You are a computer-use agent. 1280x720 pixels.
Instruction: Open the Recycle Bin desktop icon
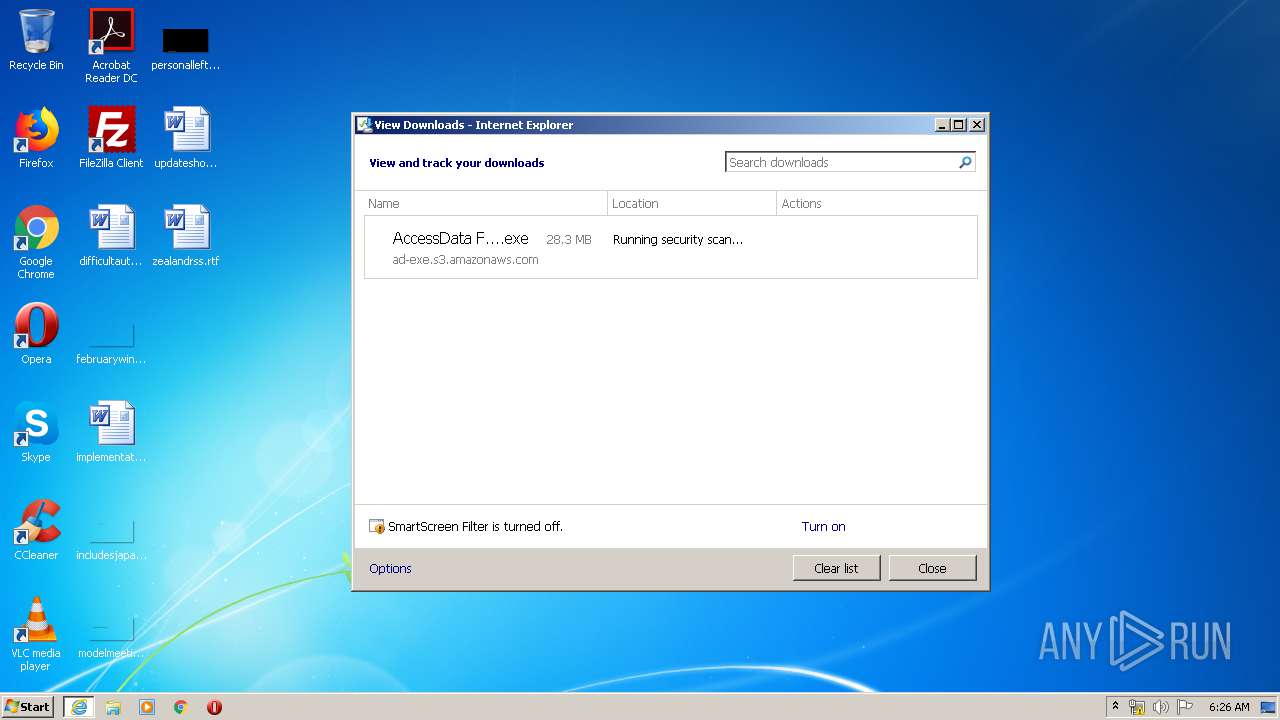pyautogui.click(x=36, y=41)
